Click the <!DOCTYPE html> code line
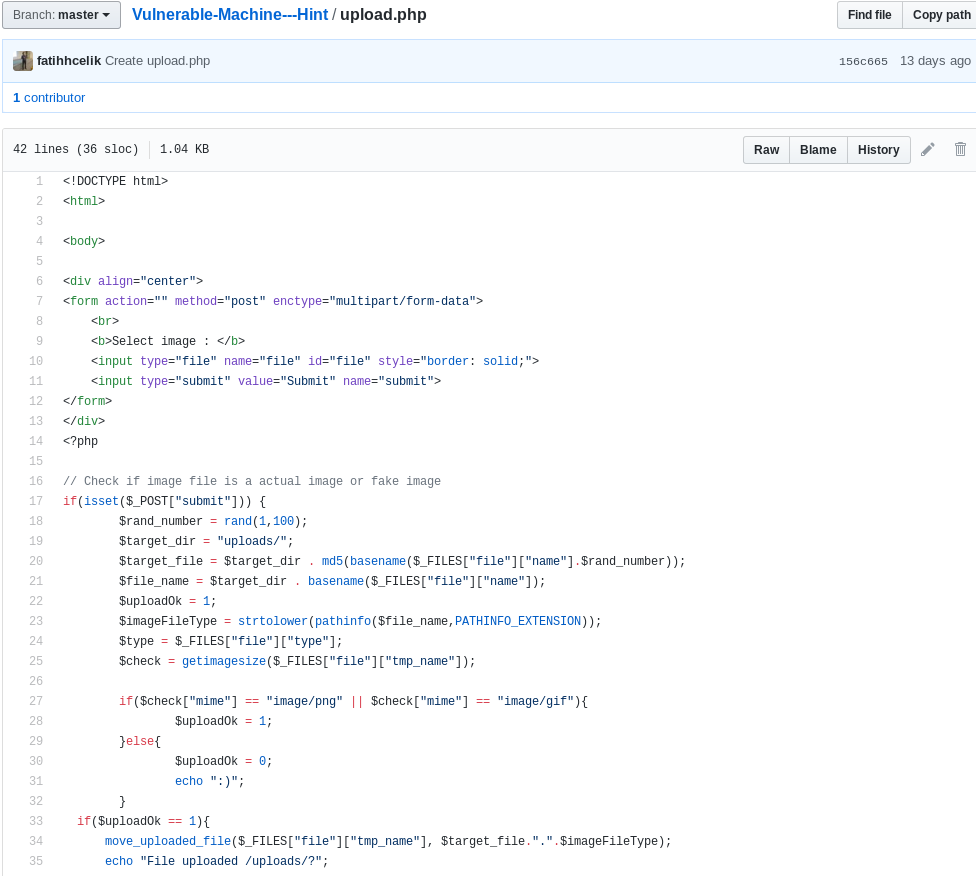976x876 pixels. click(115, 181)
